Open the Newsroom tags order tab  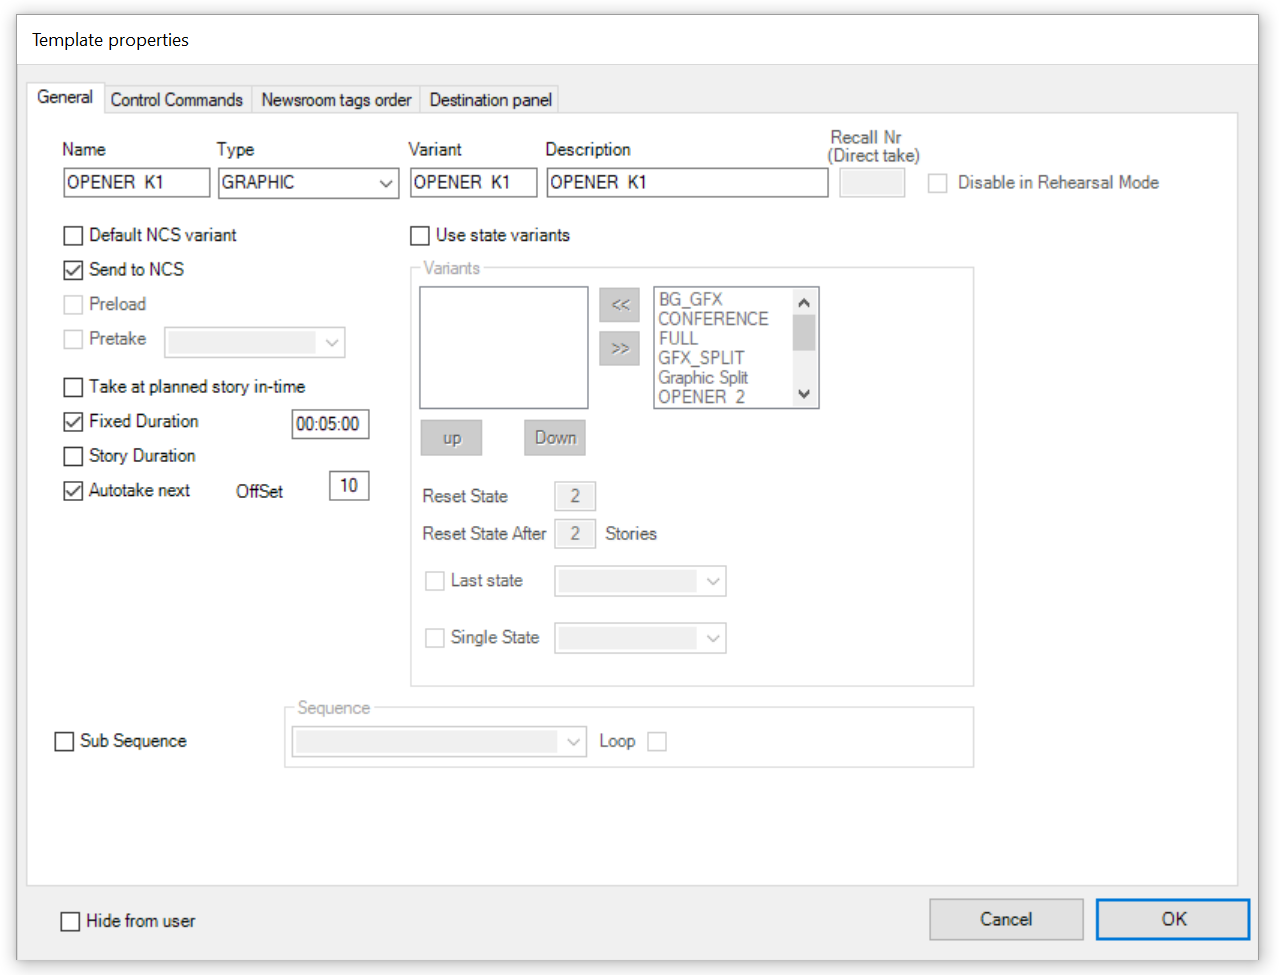click(x=336, y=100)
